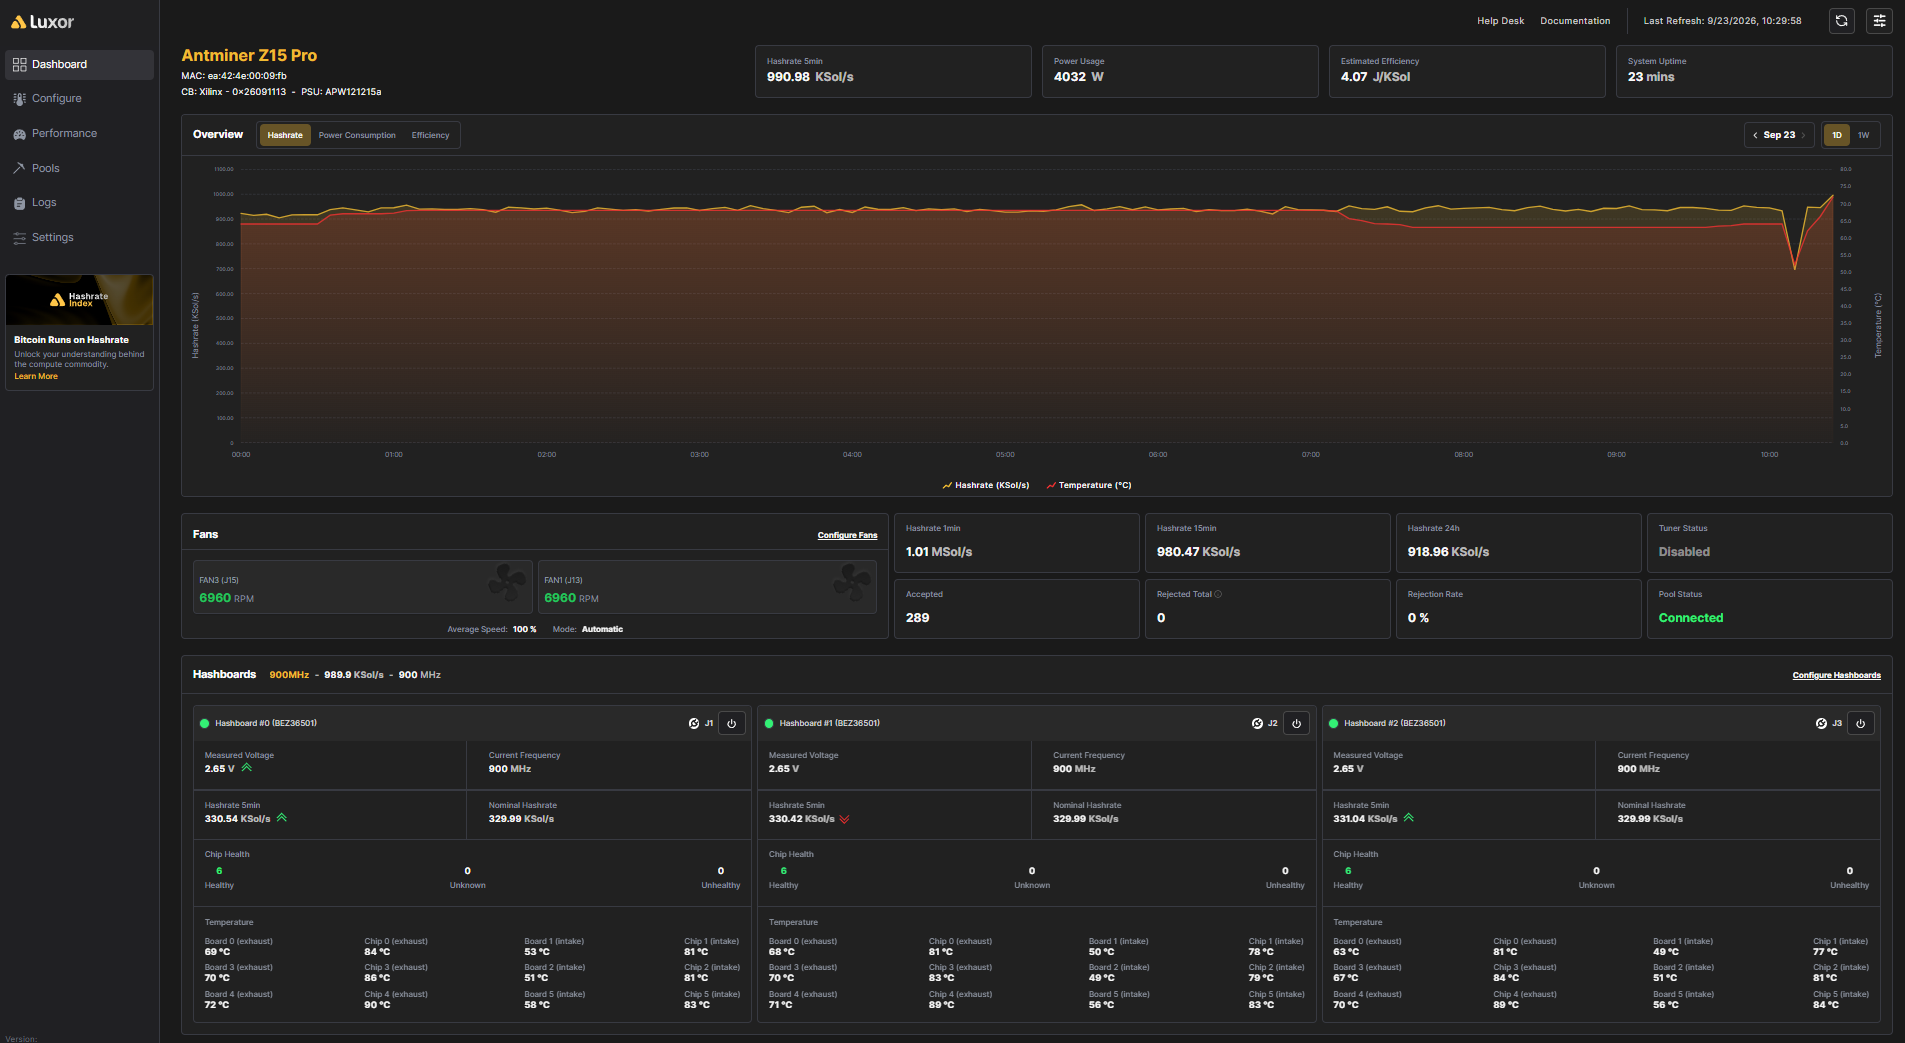Open the Configure Hashboards link

(1836, 675)
